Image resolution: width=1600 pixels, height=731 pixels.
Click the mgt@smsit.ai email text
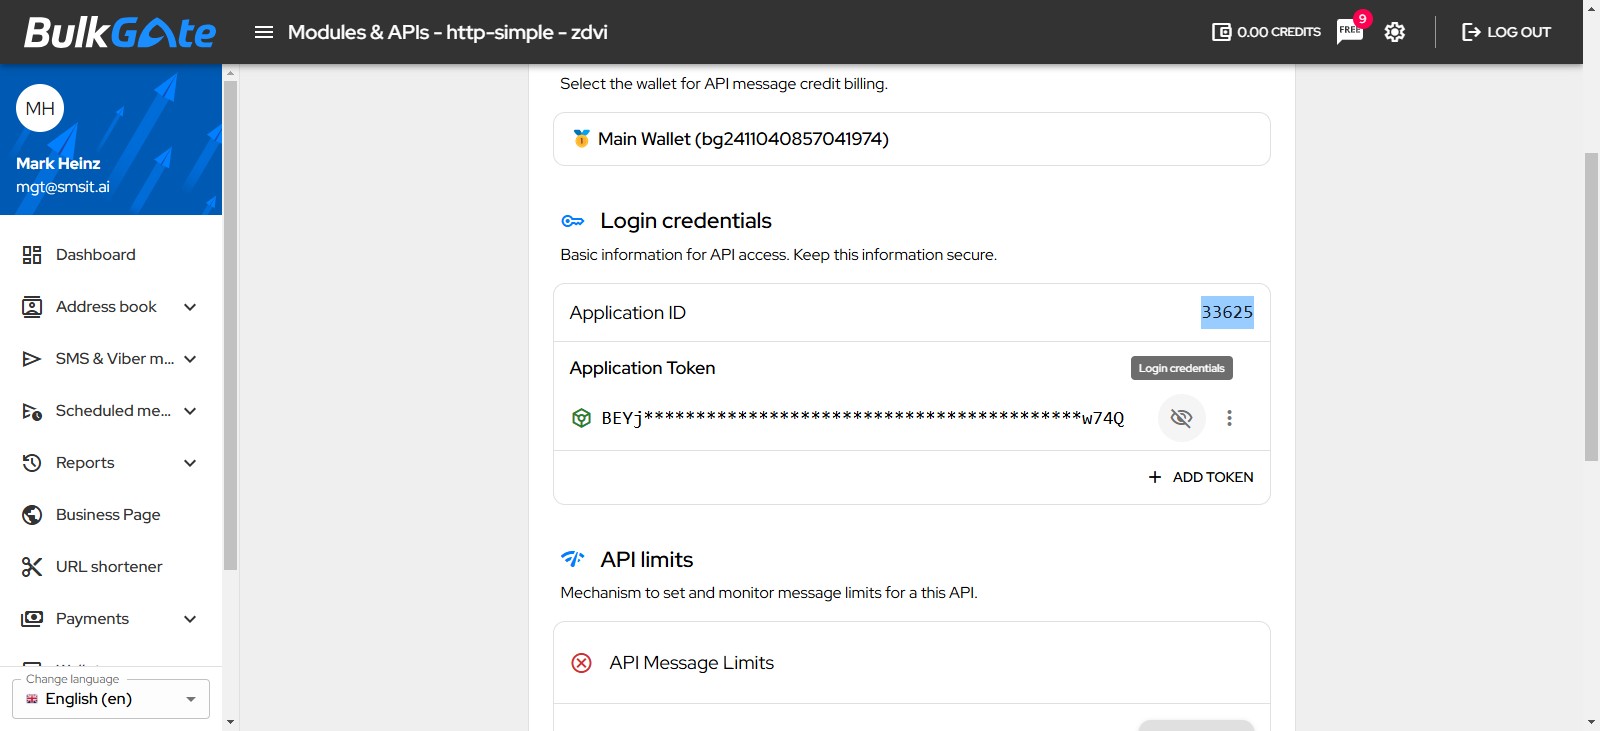63,187
